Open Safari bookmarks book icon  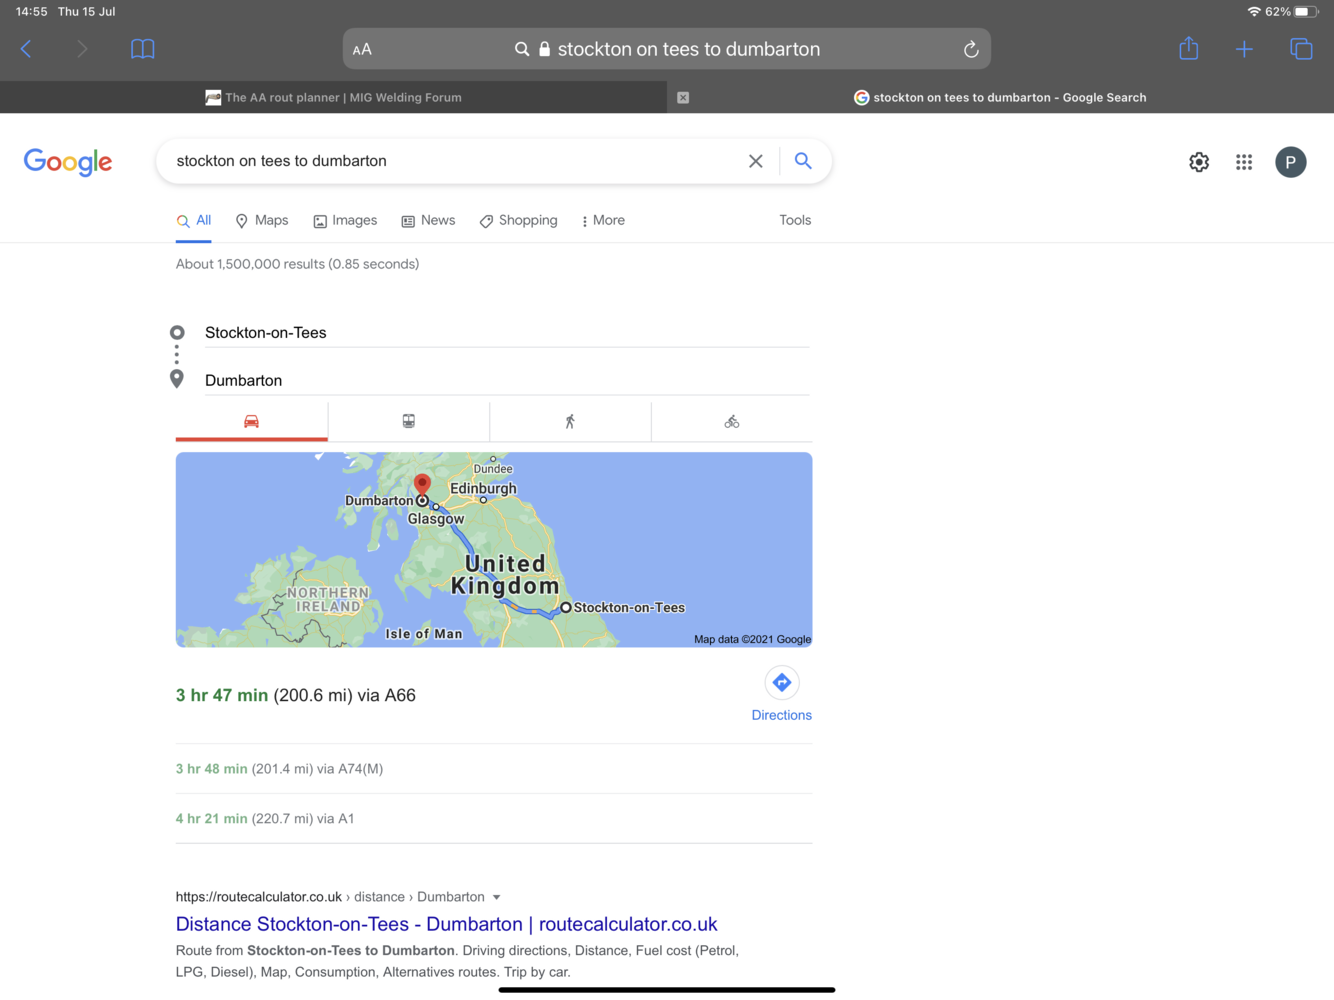click(x=143, y=49)
